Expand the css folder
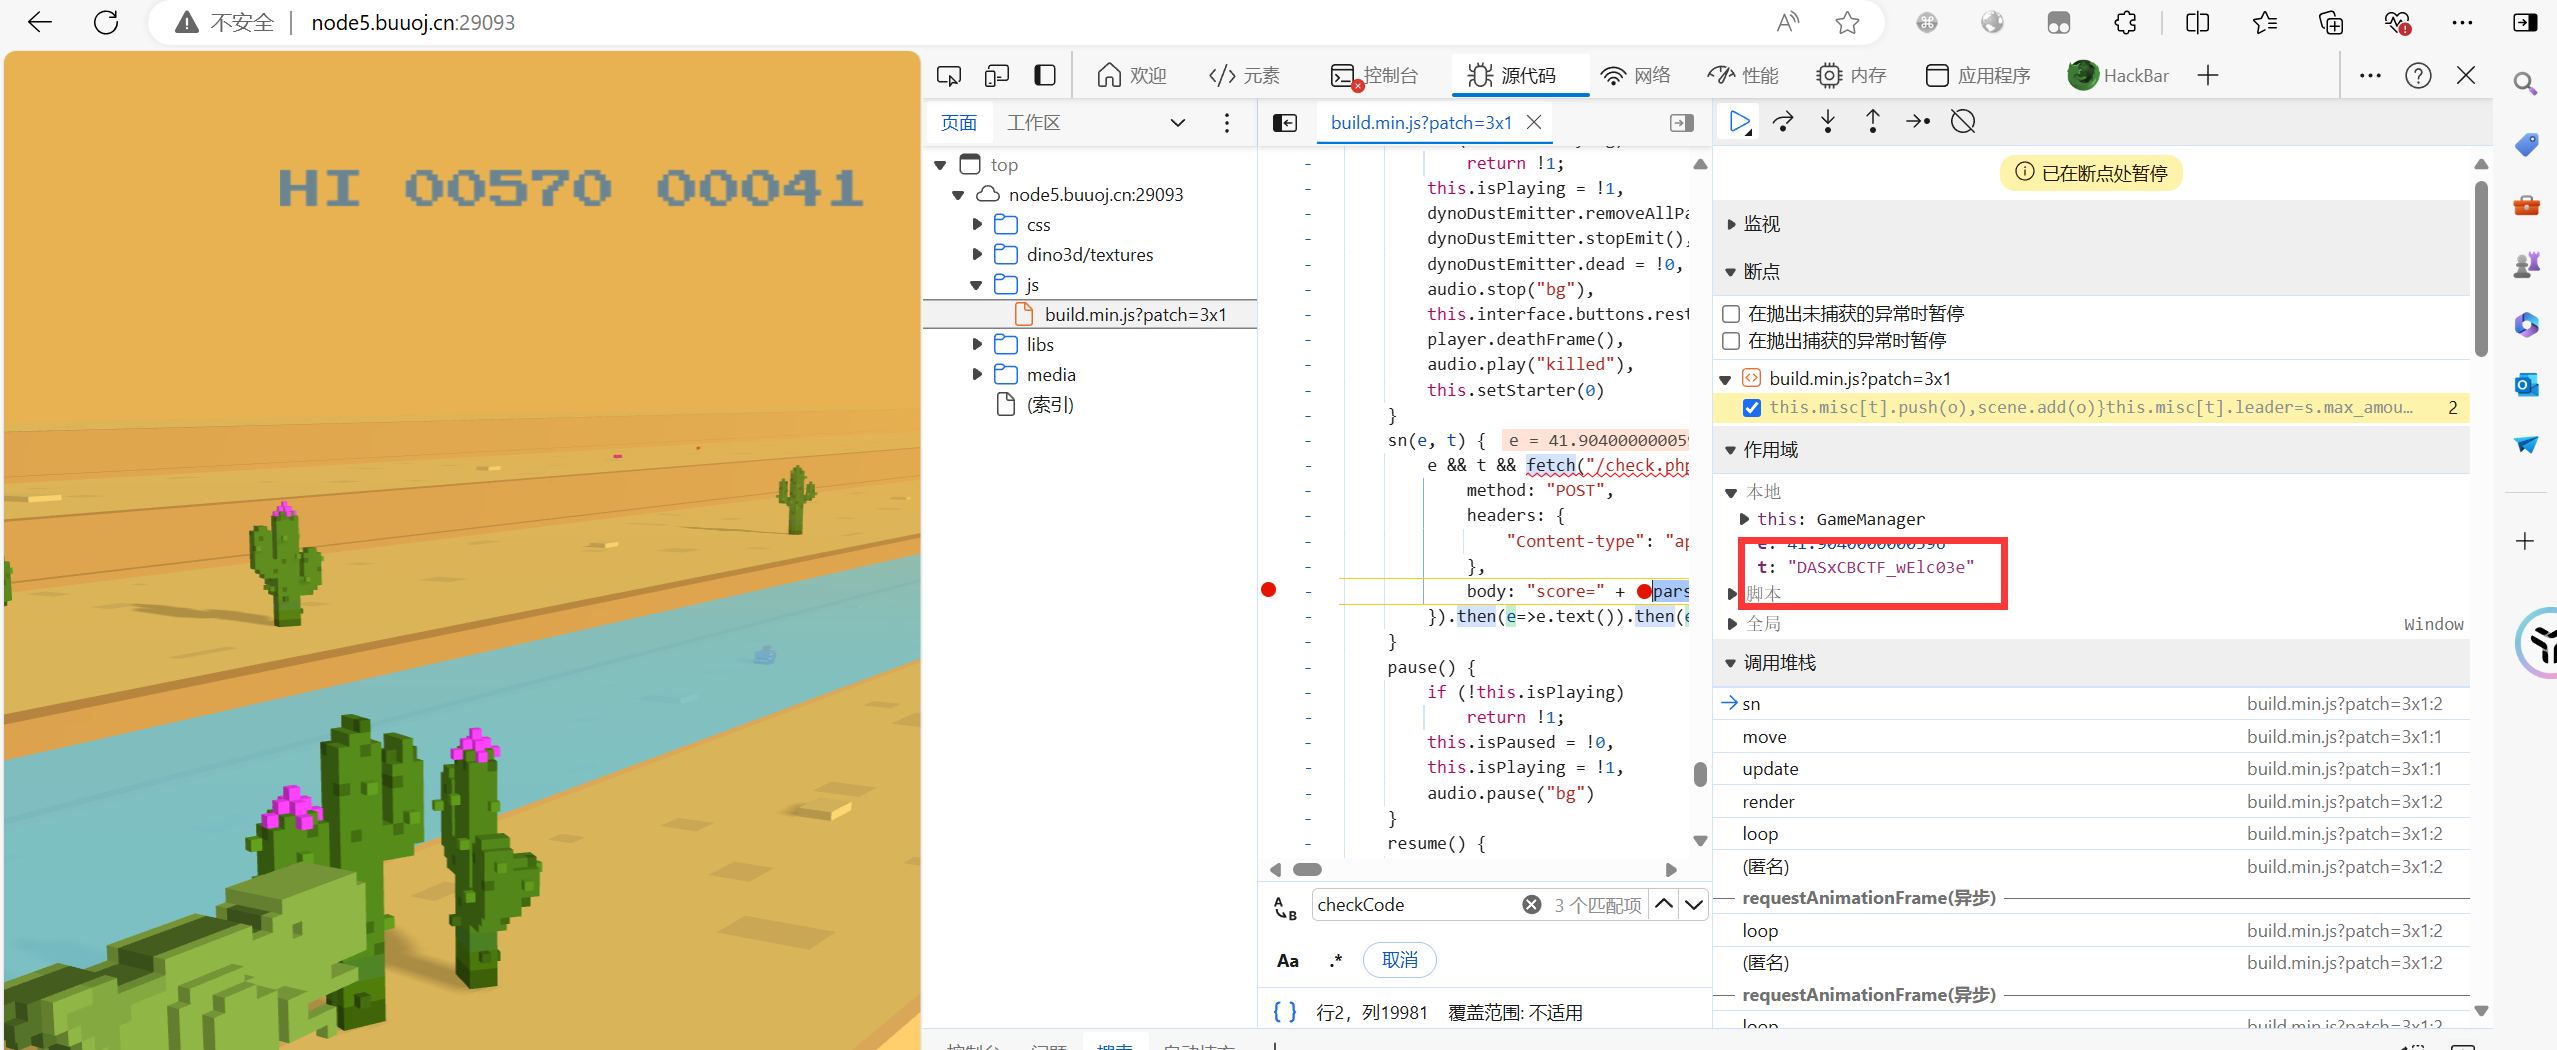The height and width of the screenshot is (1050, 2557). point(977,224)
